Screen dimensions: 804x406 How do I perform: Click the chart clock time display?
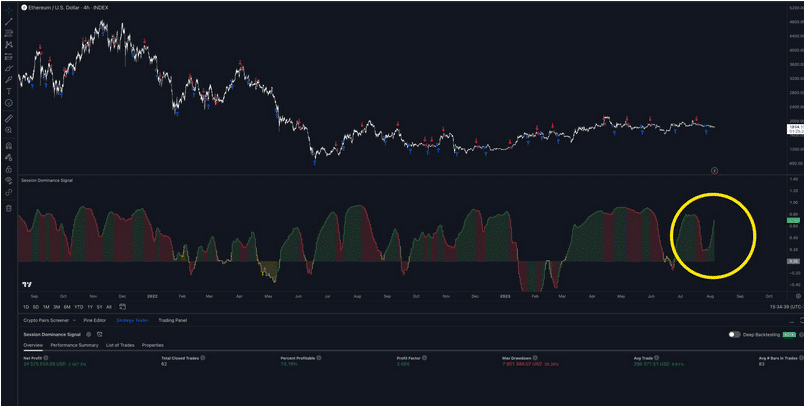[x=786, y=307]
